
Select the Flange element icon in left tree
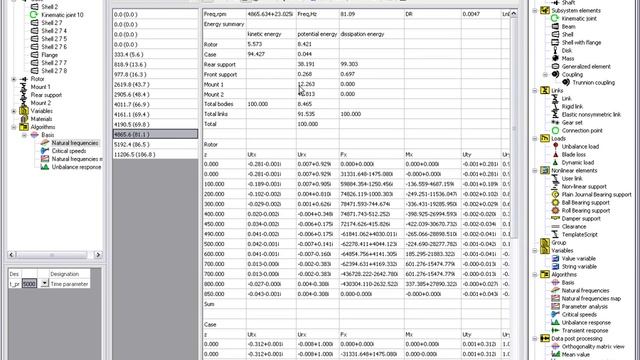[x=34, y=55]
